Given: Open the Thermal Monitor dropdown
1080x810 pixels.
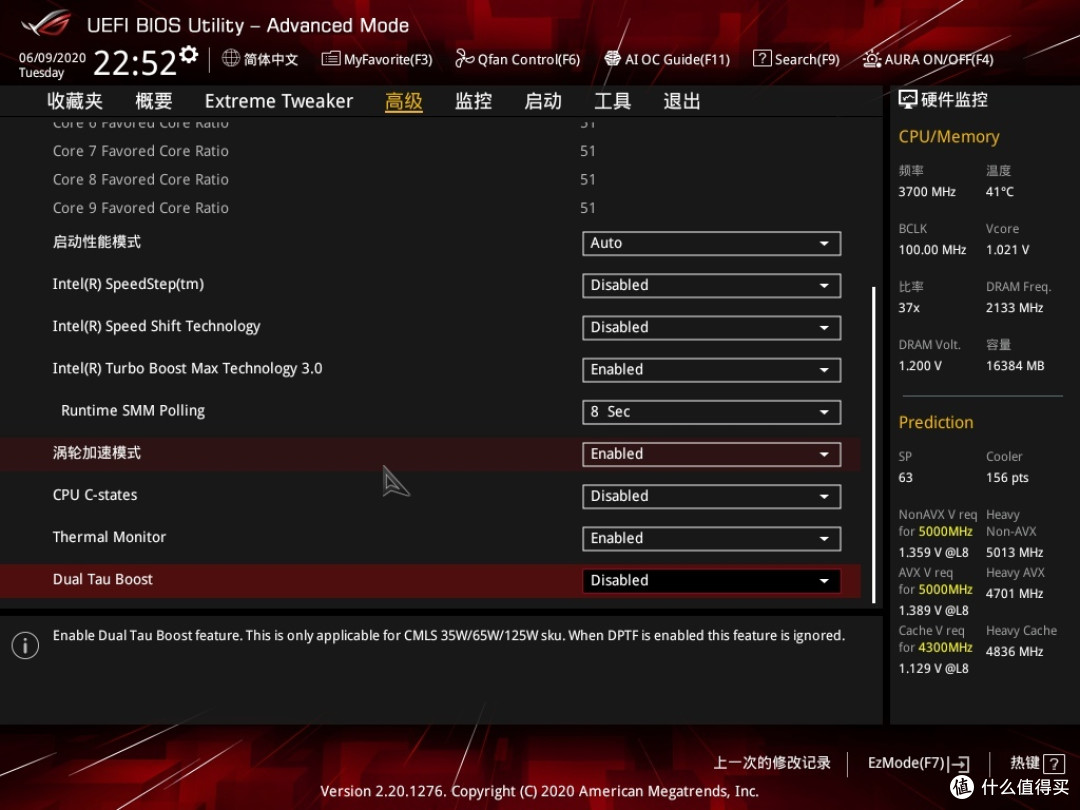Looking at the screenshot, I should pos(712,539).
